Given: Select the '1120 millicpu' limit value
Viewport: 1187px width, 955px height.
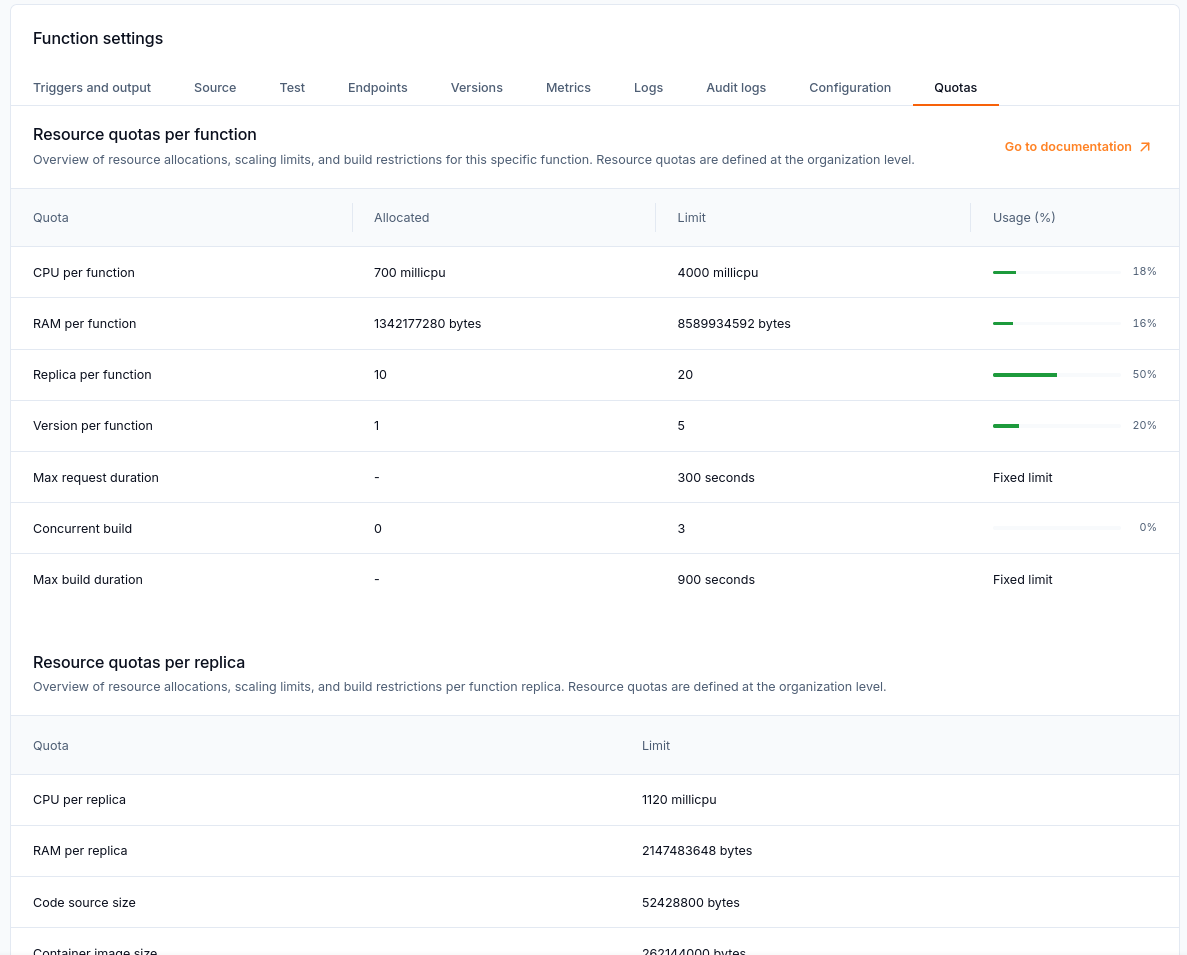Looking at the screenshot, I should pyautogui.click(x=679, y=800).
